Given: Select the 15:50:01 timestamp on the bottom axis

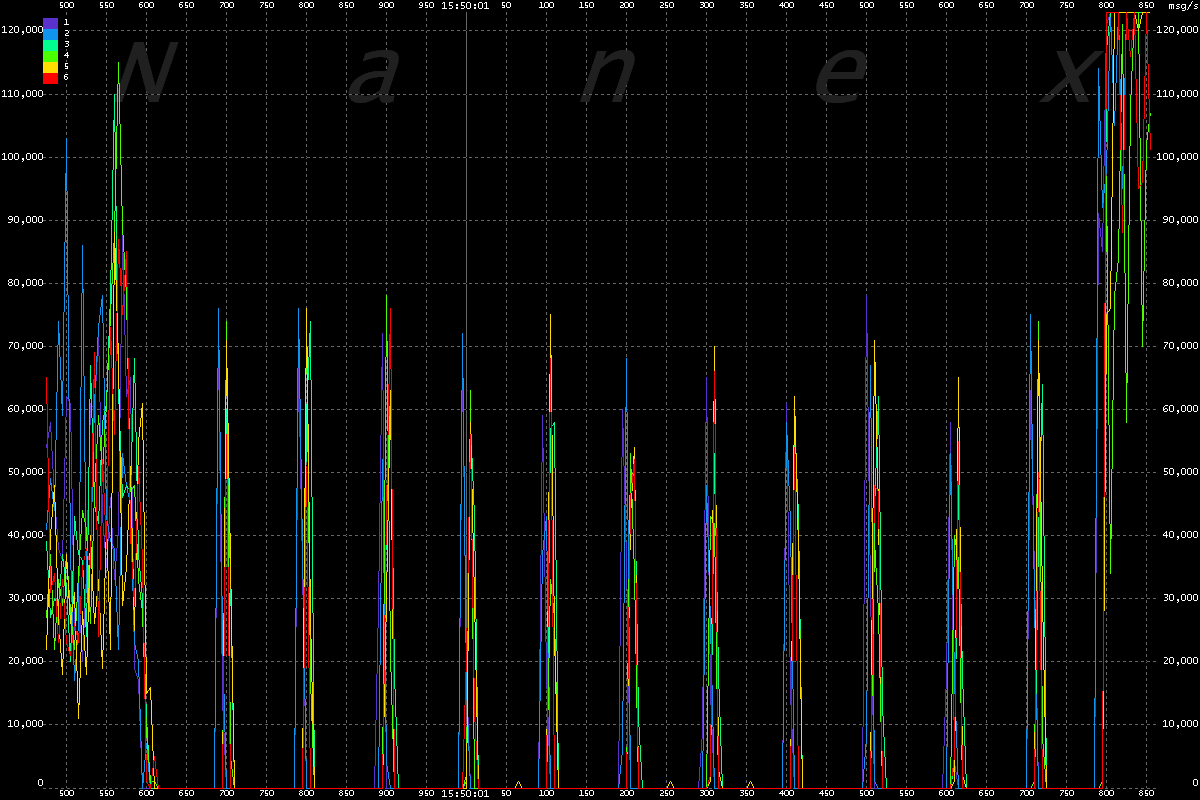Looking at the screenshot, I should (x=465, y=794).
